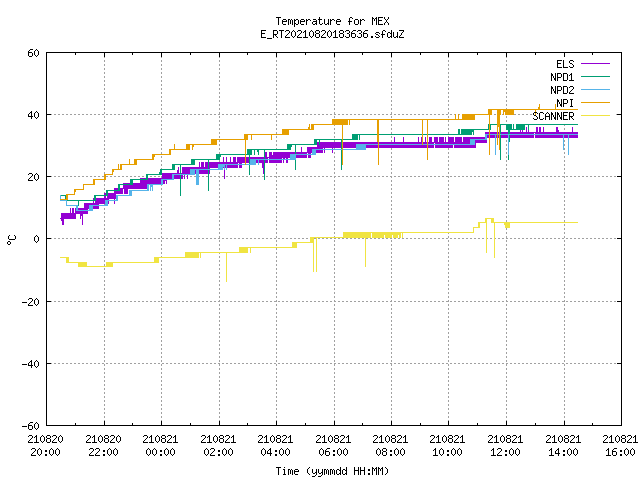Click the NPD1 legend label
The height and width of the screenshot is (480, 640).
point(562,77)
